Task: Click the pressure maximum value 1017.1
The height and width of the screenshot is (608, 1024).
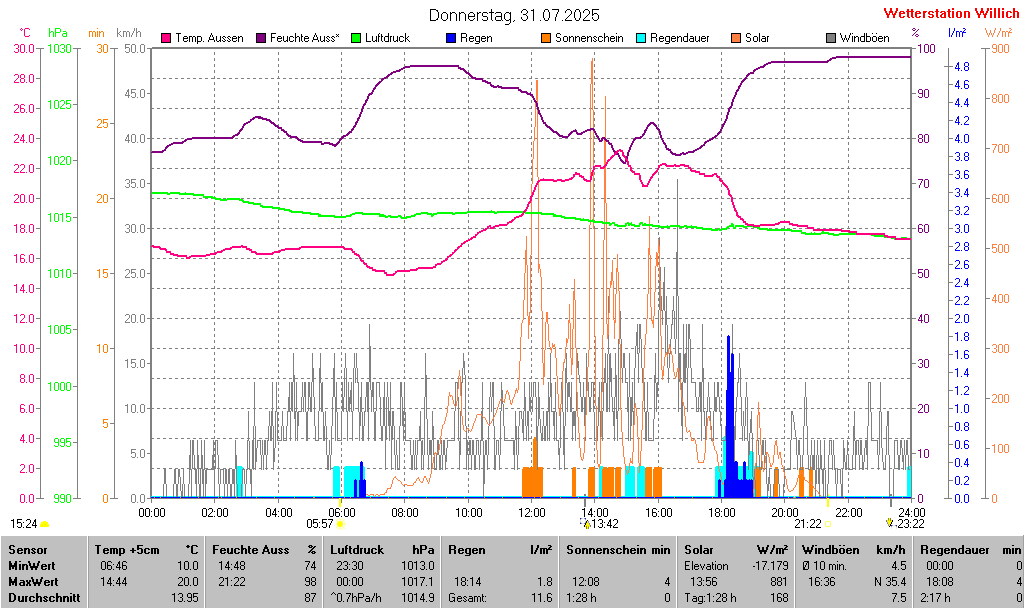Action: [x=418, y=581]
